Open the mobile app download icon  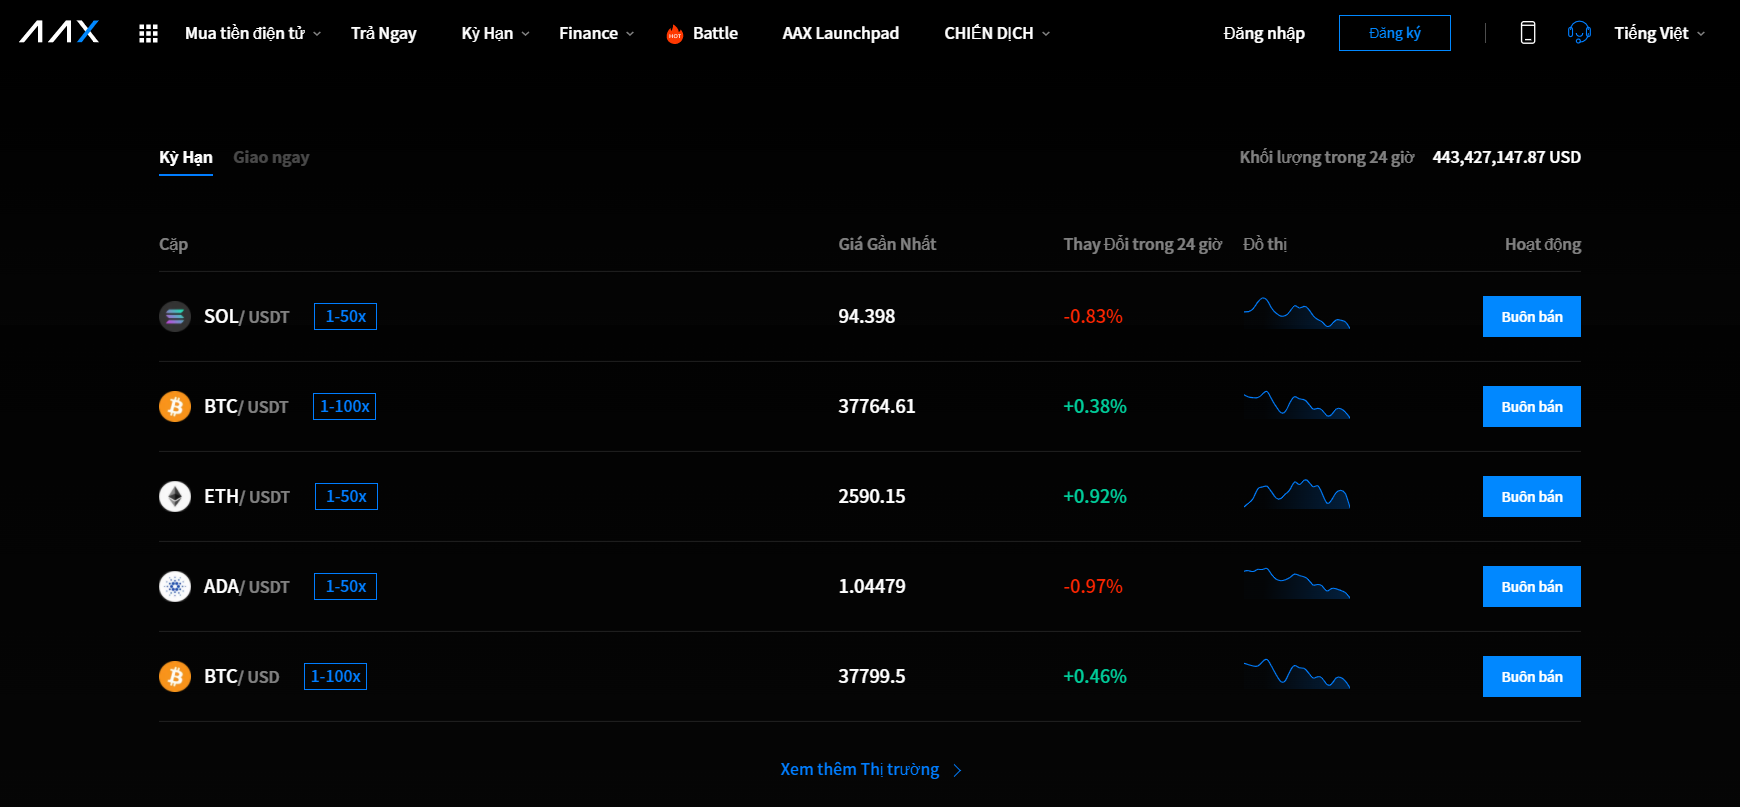click(x=1528, y=33)
